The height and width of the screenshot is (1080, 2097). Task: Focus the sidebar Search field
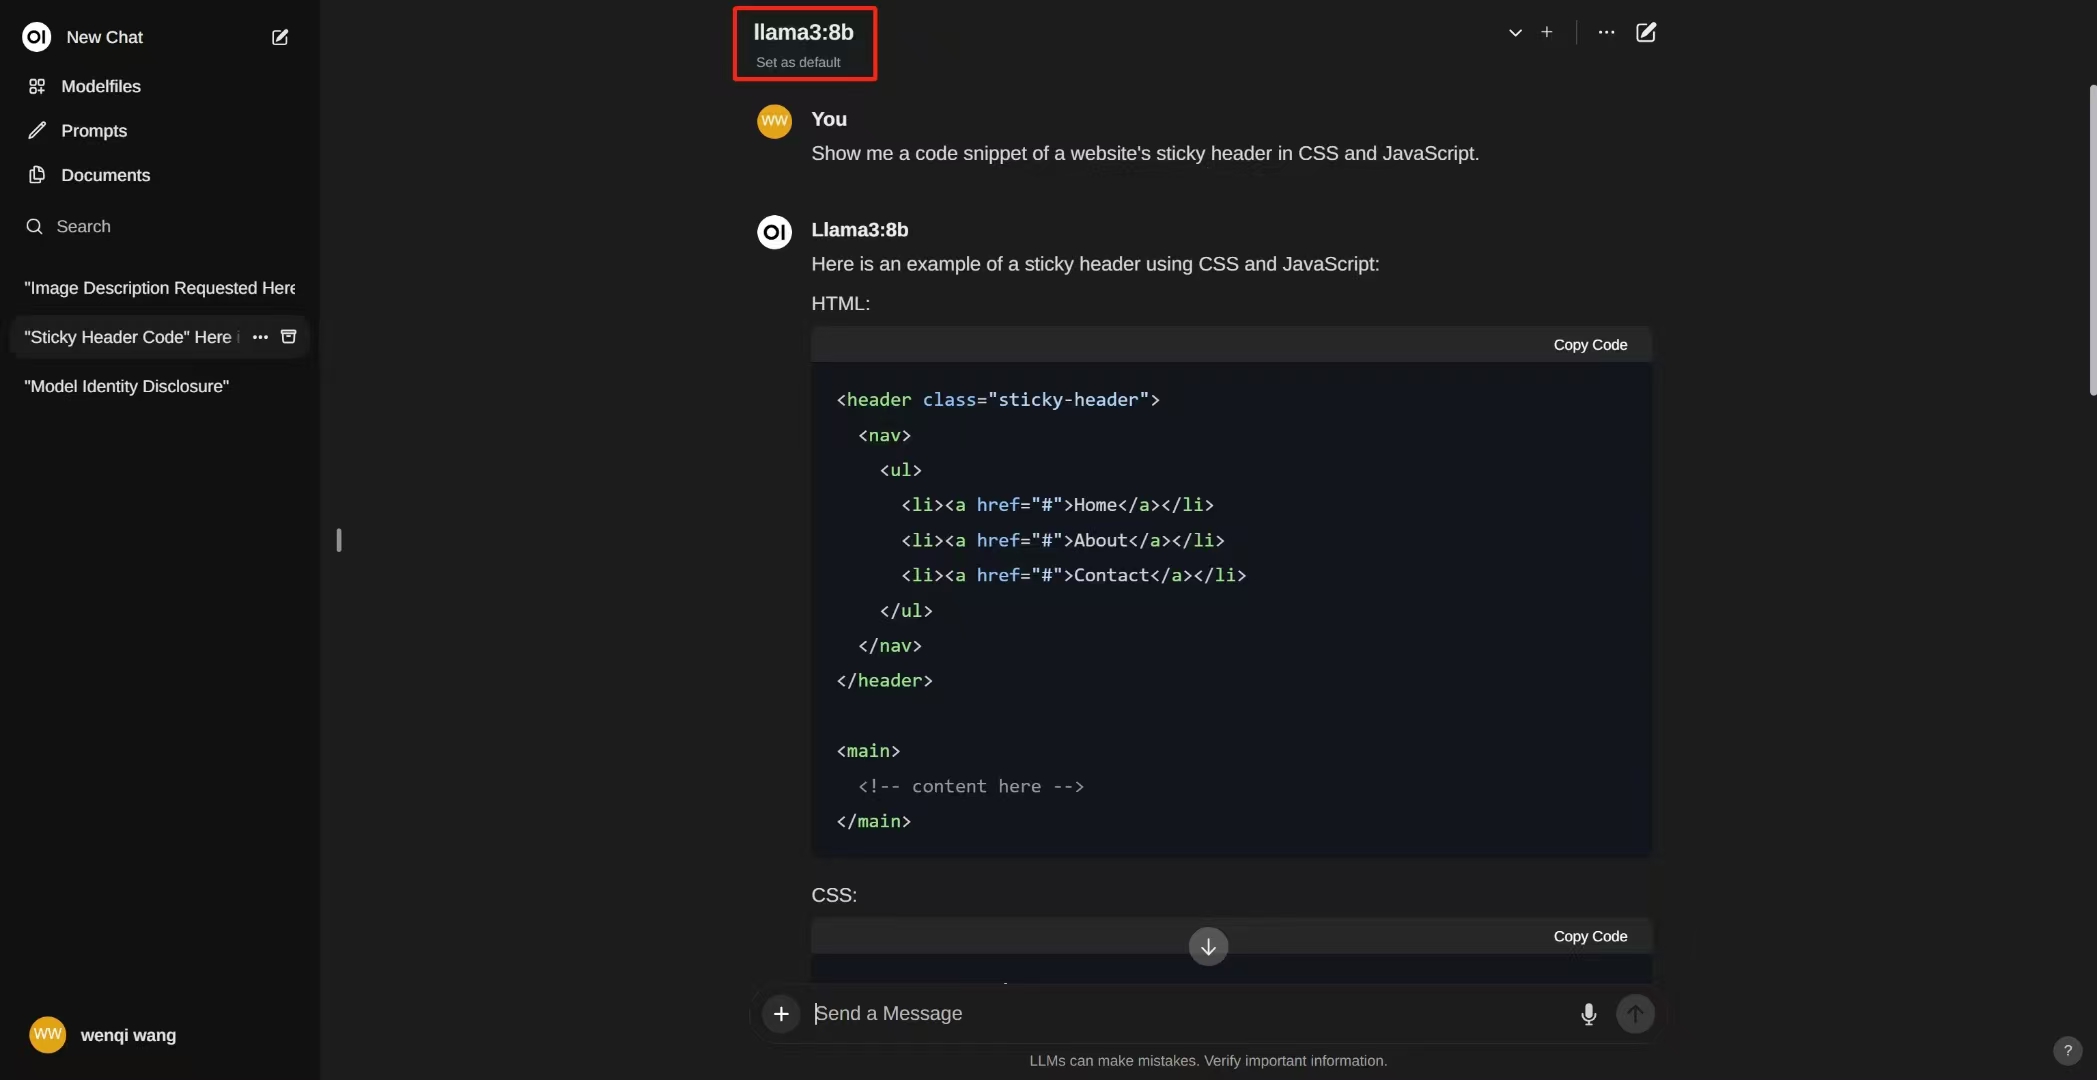click(x=160, y=226)
